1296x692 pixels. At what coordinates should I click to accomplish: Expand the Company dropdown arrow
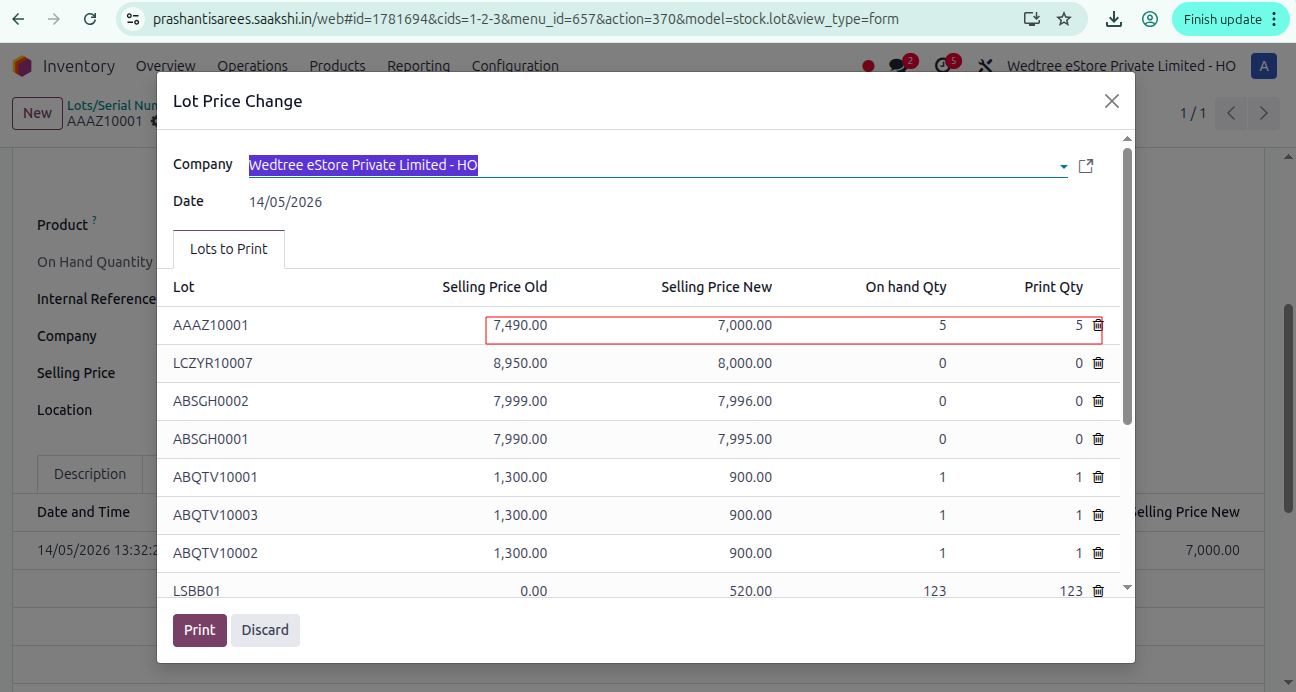pos(1063,167)
